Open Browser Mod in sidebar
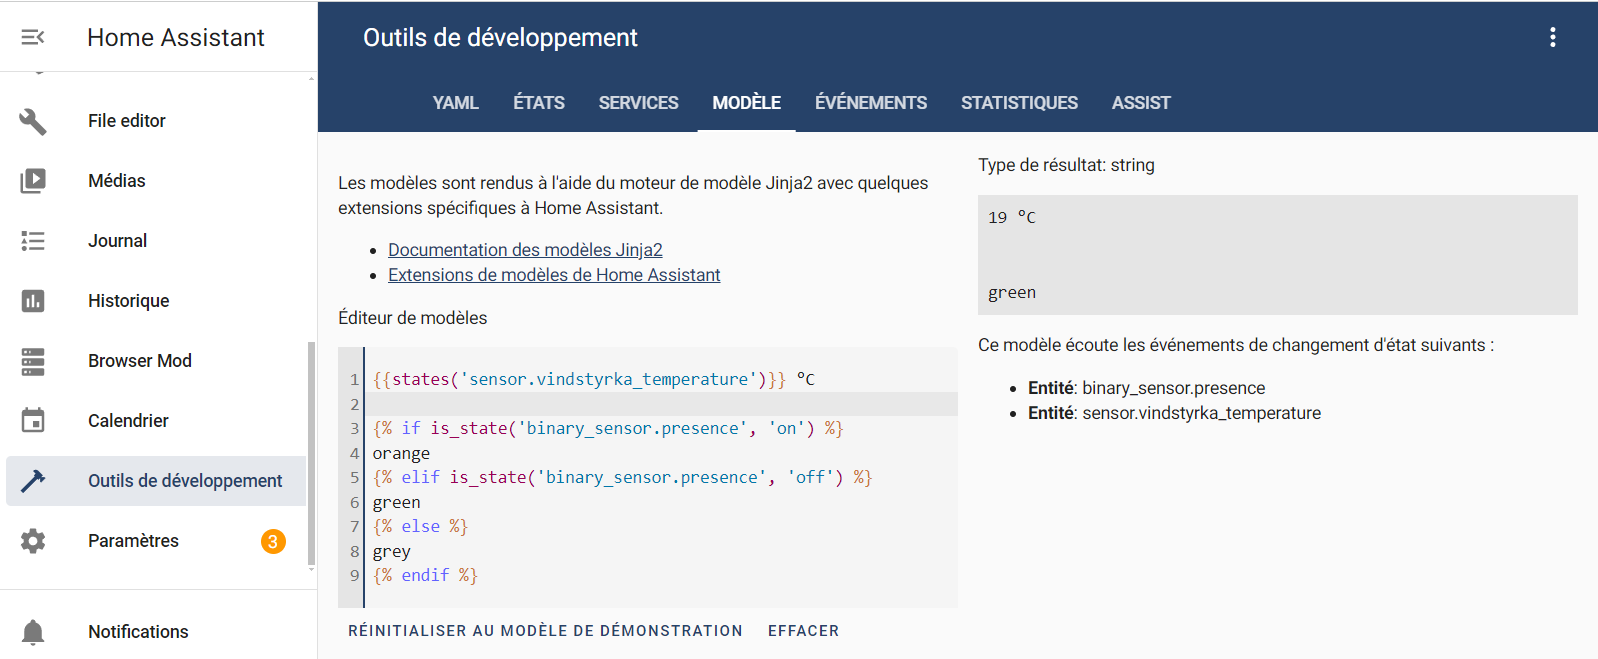The width and height of the screenshot is (1598, 659). point(156,361)
